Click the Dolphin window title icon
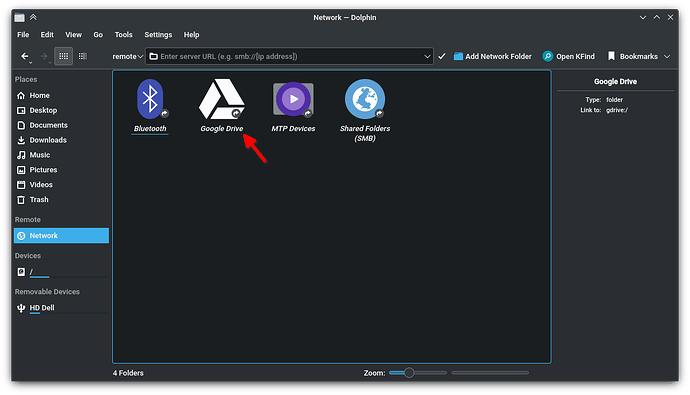Screen dimensions: 690x395 [19, 18]
